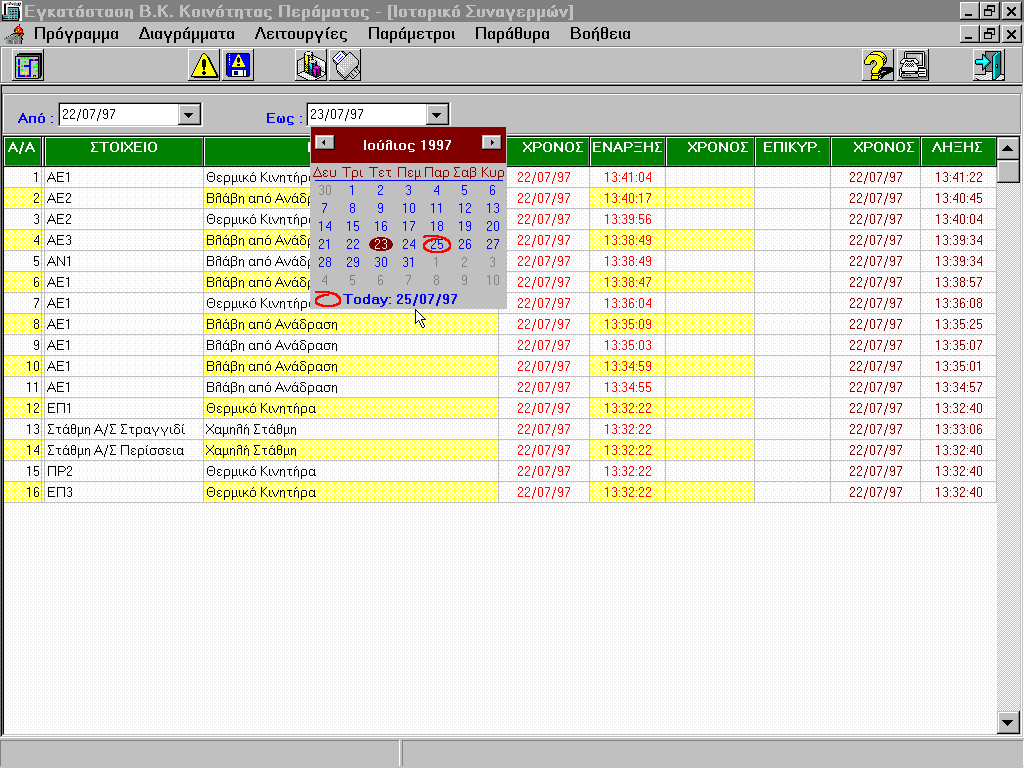The image size is (1024, 768).
Task: Click the exit door icon
Action: [x=988, y=66]
